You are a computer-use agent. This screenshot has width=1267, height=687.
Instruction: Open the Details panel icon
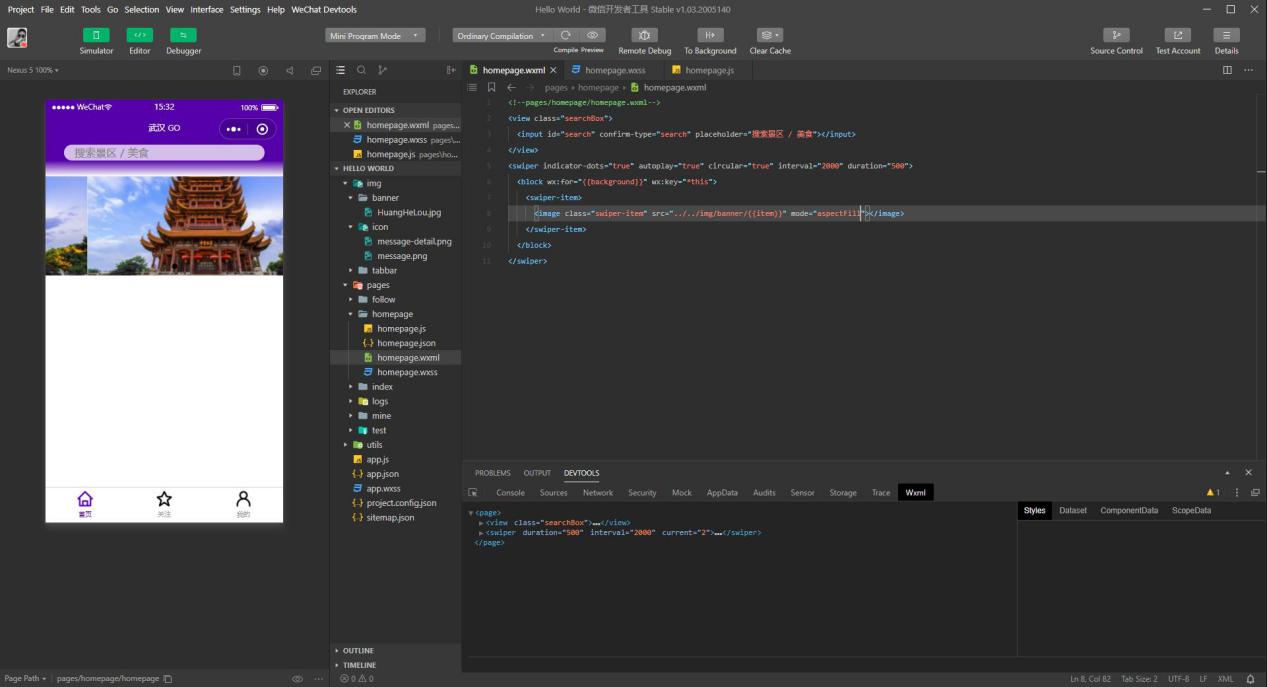1226,35
